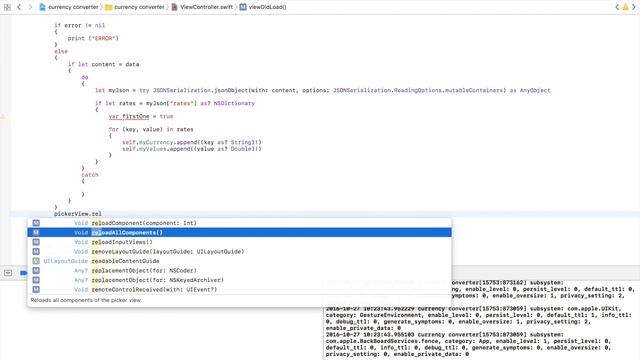This screenshot has width=640, height=360.
Task: Click the if let content = data line
Action: pos(103,64)
